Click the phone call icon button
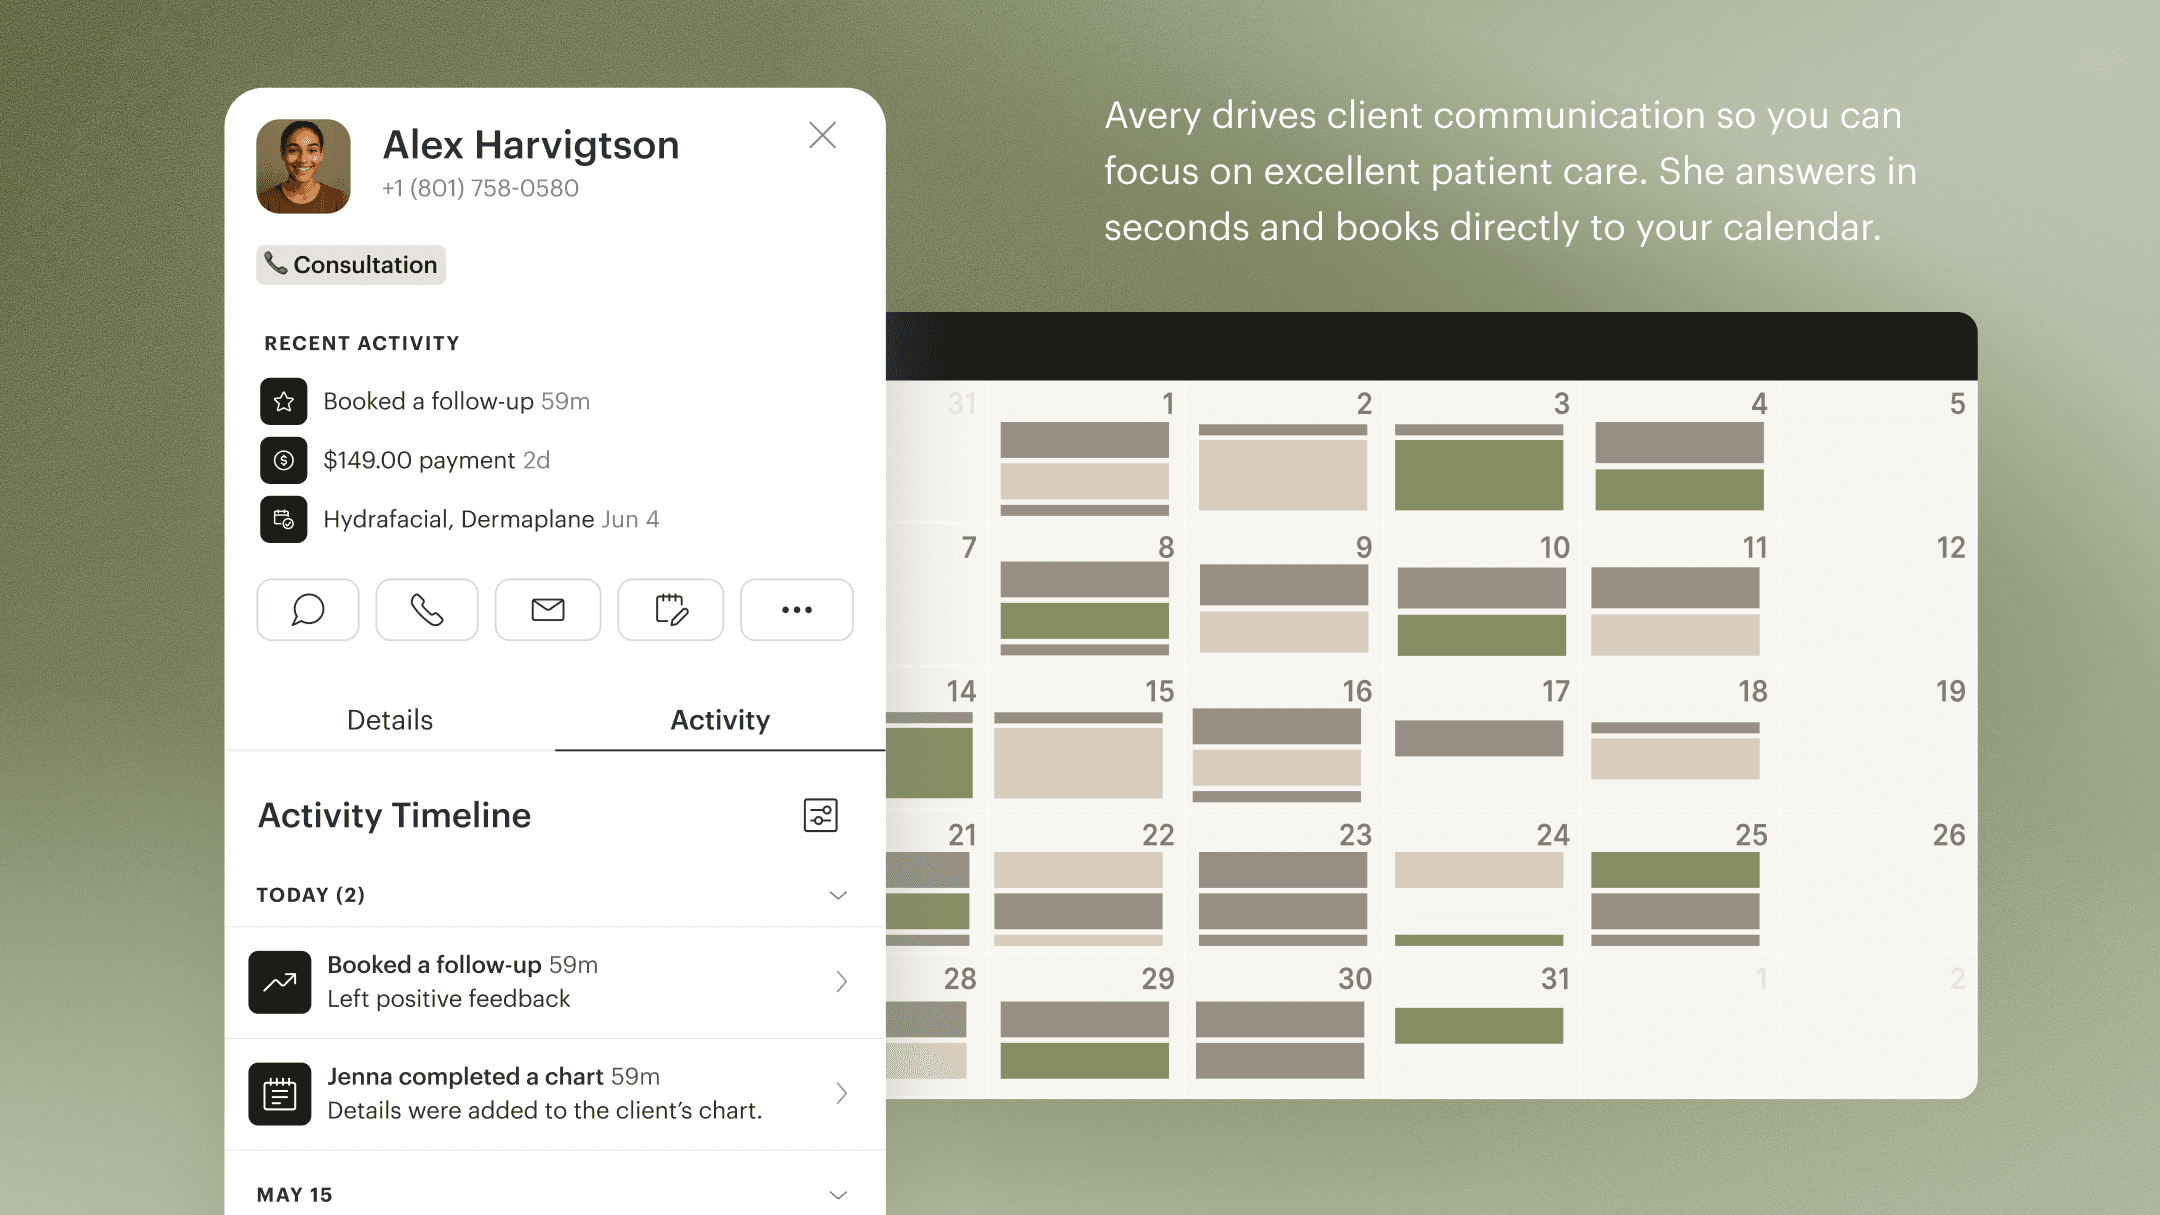Viewport: 2160px width, 1215px height. [x=427, y=609]
